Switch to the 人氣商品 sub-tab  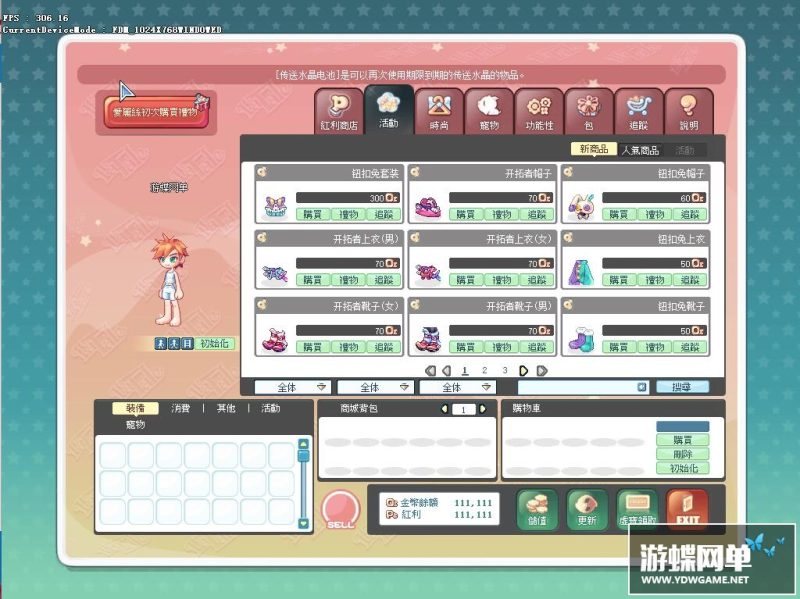point(640,150)
